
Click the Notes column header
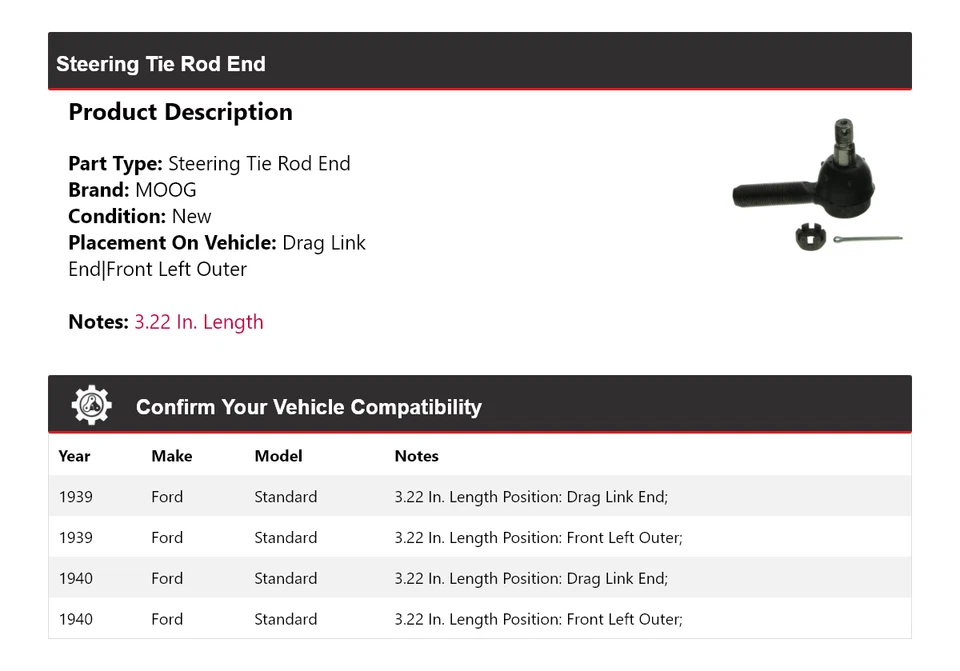coord(416,456)
